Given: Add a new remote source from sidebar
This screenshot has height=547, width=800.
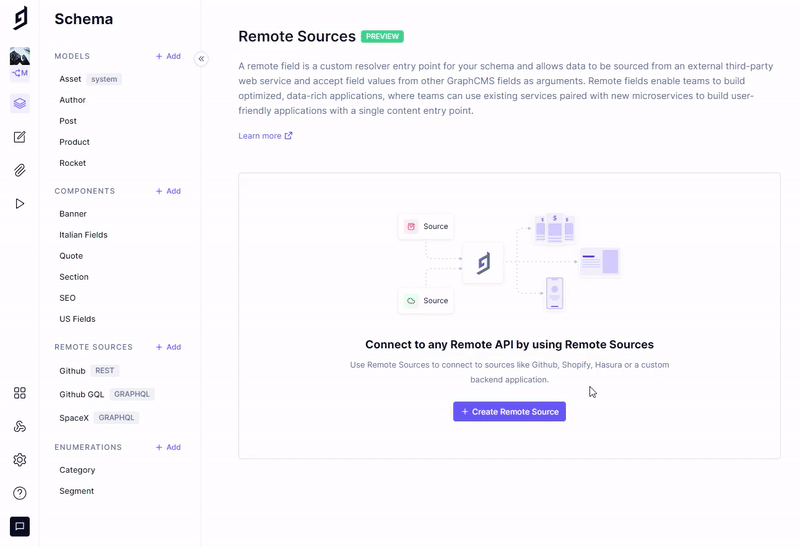Looking at the screenshot, I should (168, 347).
